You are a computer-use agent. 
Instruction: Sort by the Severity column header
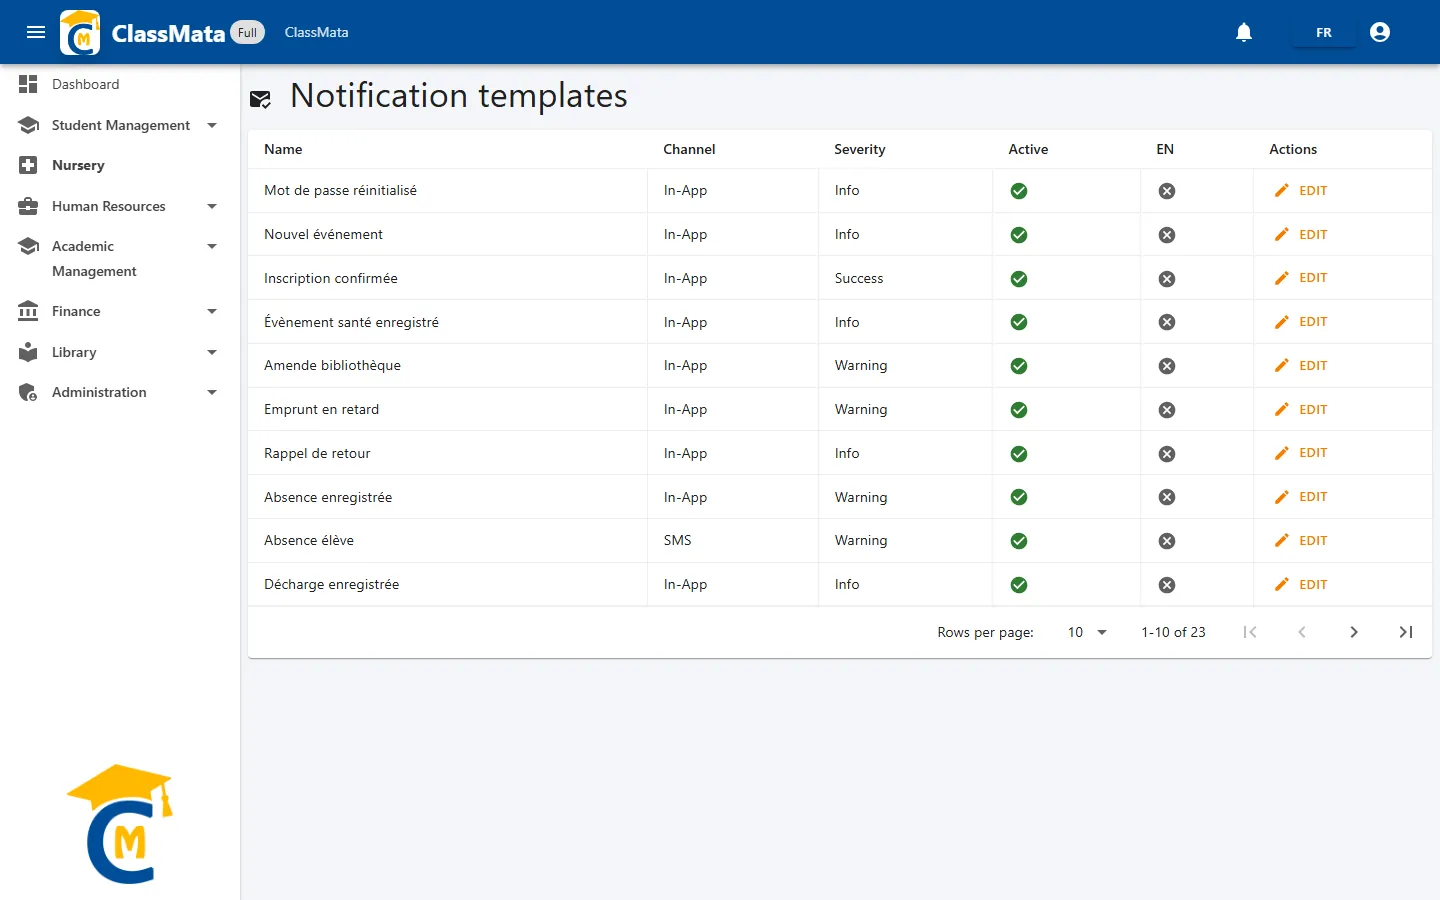click(x=860, y=149)
